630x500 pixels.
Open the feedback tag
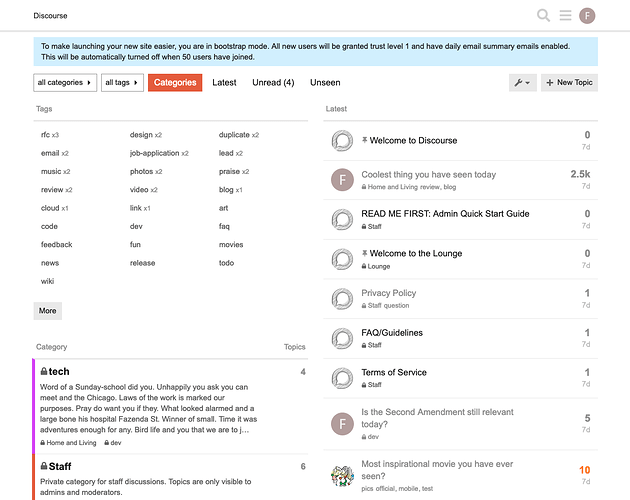[x=57, y=244]
